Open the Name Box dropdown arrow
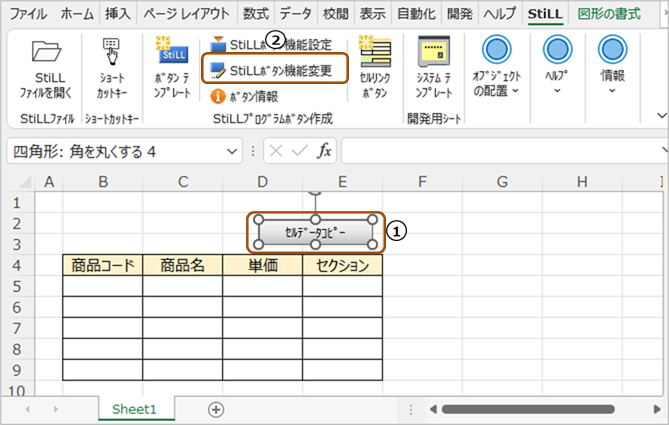The image size is (669, 425). (x=232, y=151)
